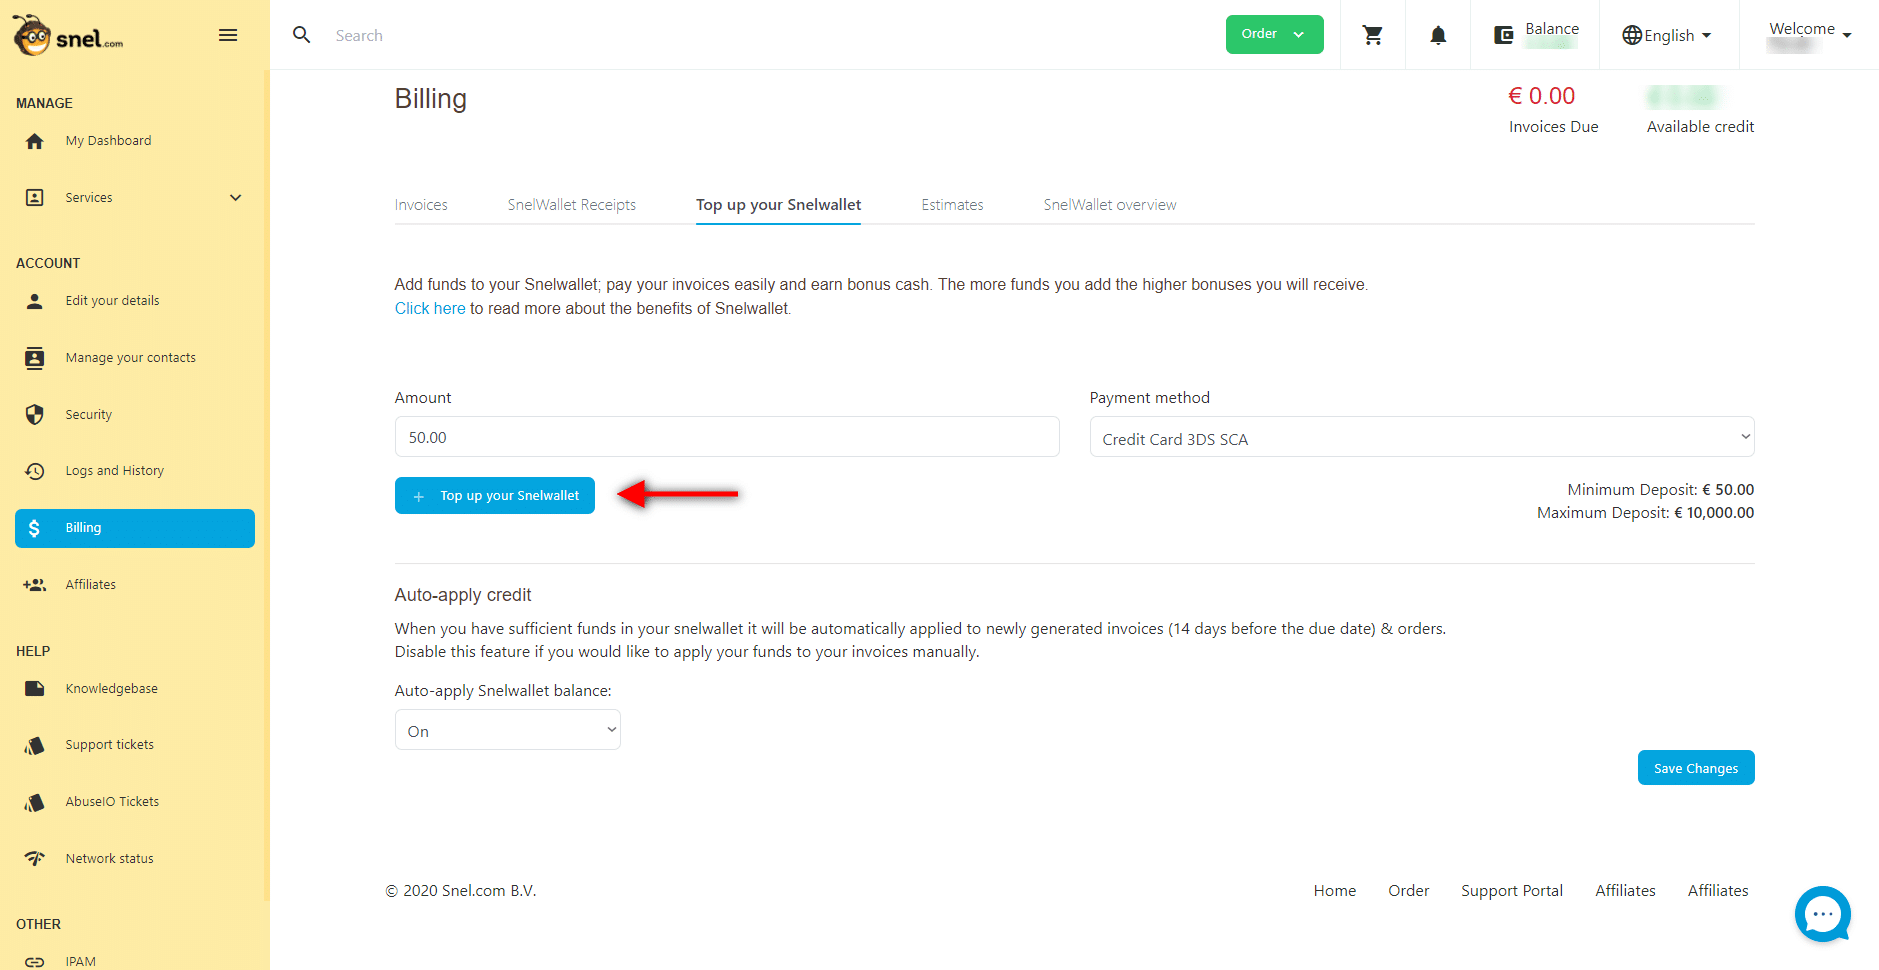Click the blue Top up your Snelwallet button
The width and height of the screenshot is (1879, 970).
495,496
